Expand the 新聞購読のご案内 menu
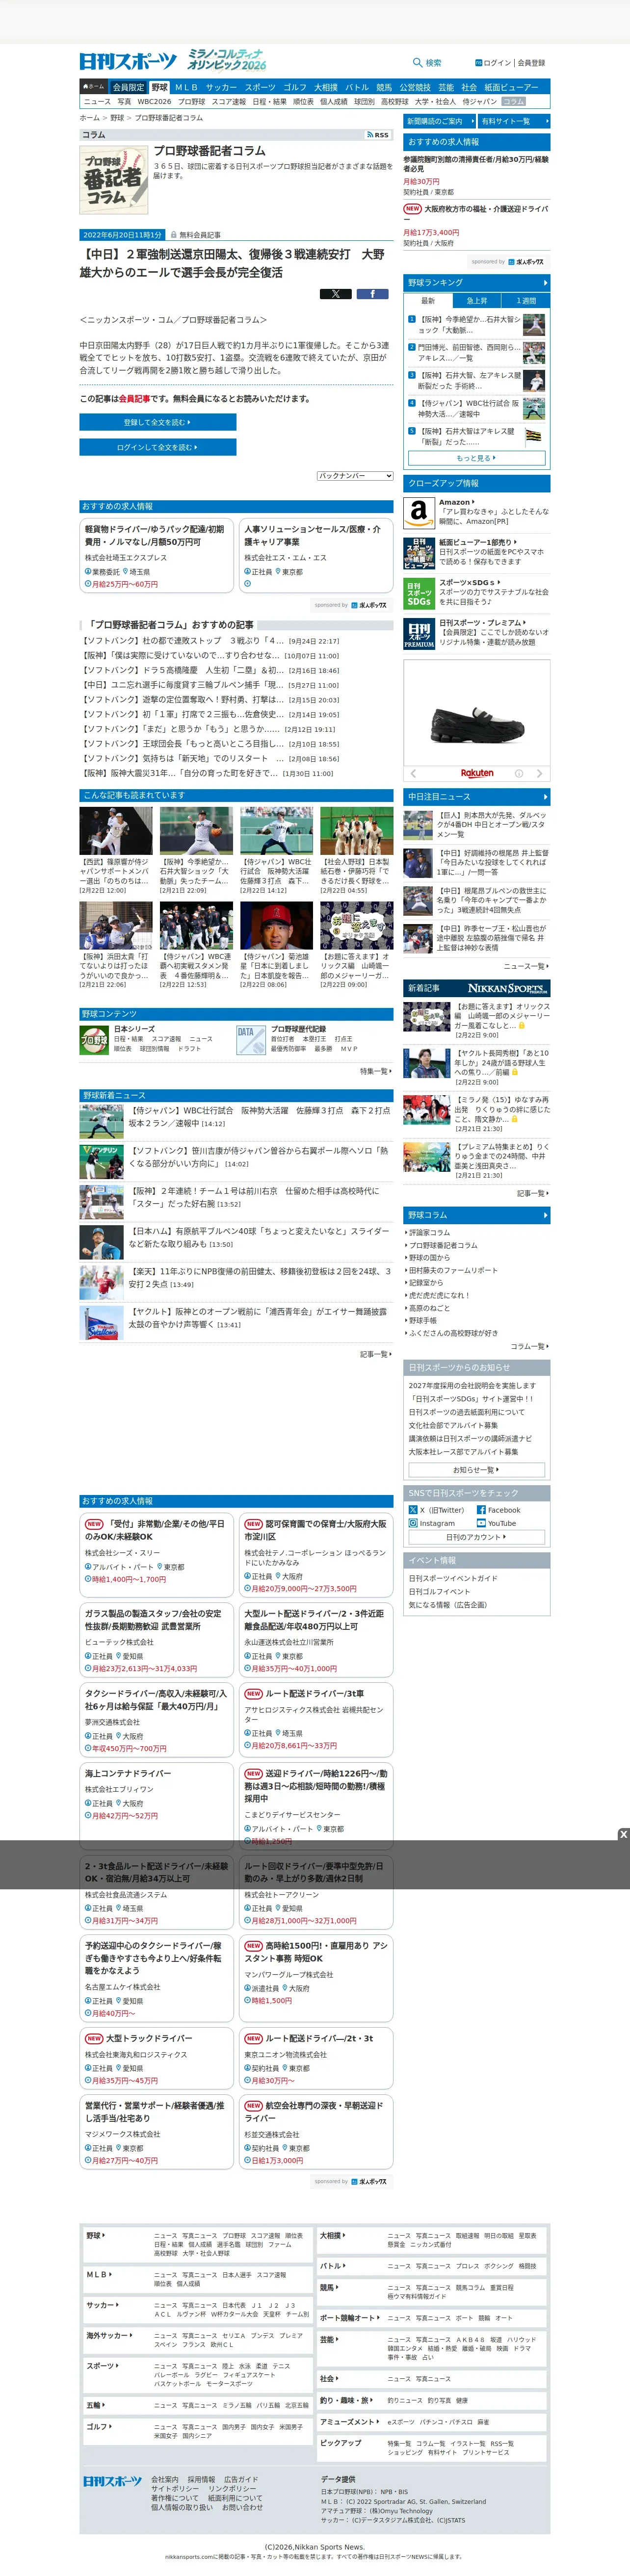The image size is (630, 2576). pyautogui.click(x=439, y=121)
